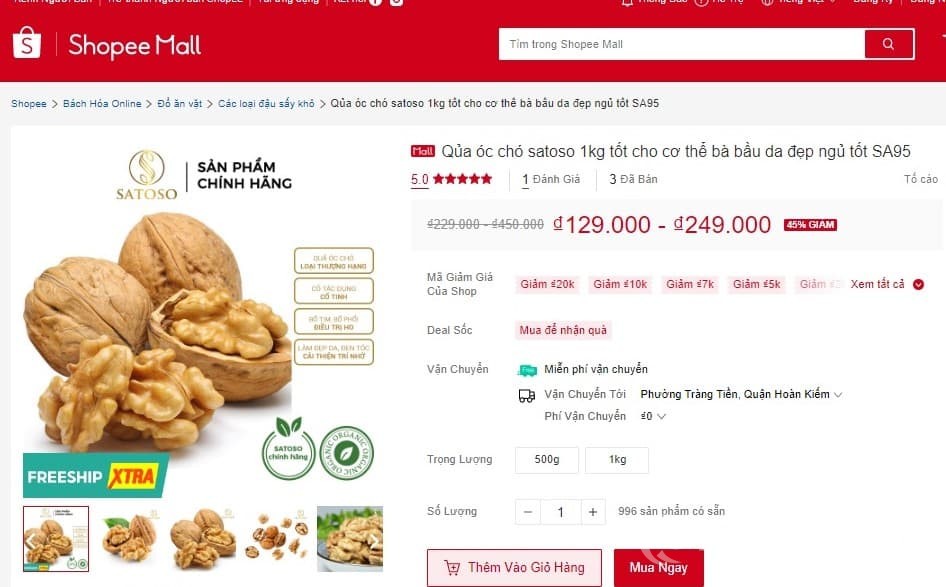946x587 pixels.
Task: Go to Bách Hóa Online breadcrumb
Action: pos(102,104)
